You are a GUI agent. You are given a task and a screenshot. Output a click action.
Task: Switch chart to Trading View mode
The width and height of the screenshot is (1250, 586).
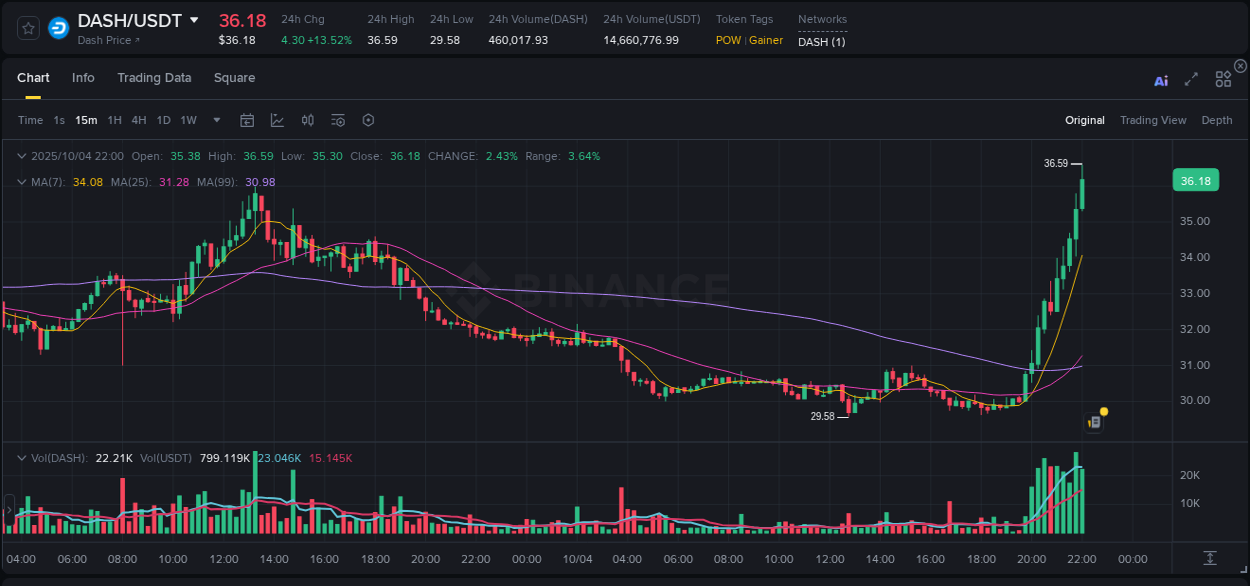(1153, 120)
